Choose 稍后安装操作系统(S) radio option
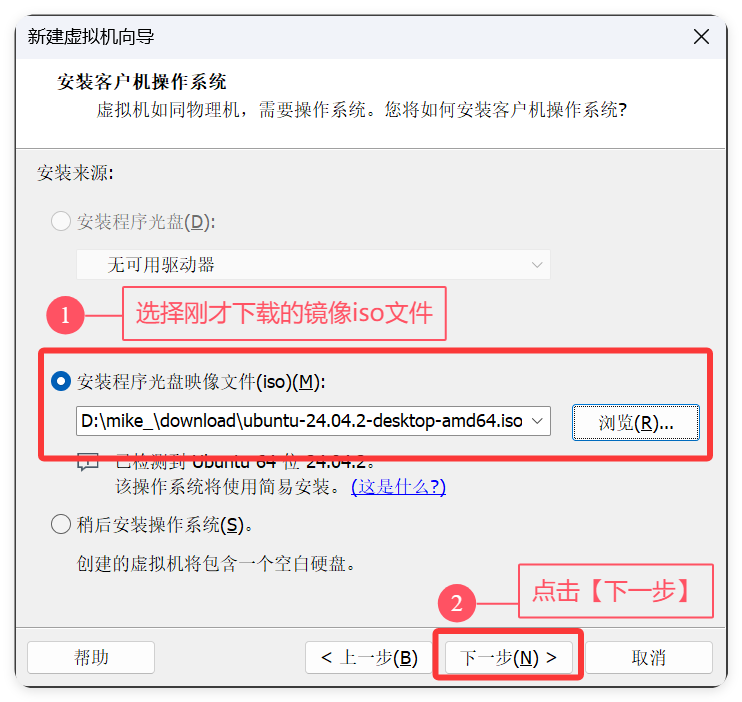 click(61, 524)
